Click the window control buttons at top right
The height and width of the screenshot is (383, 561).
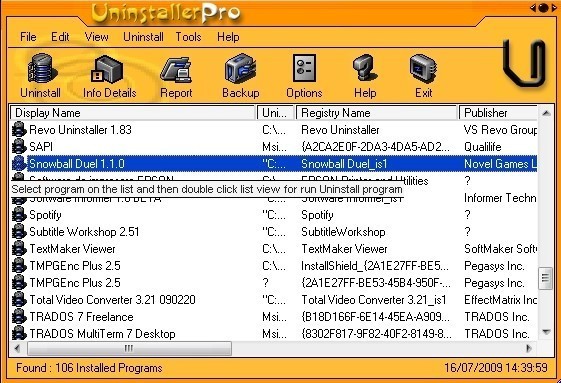[x=543, y=8]
